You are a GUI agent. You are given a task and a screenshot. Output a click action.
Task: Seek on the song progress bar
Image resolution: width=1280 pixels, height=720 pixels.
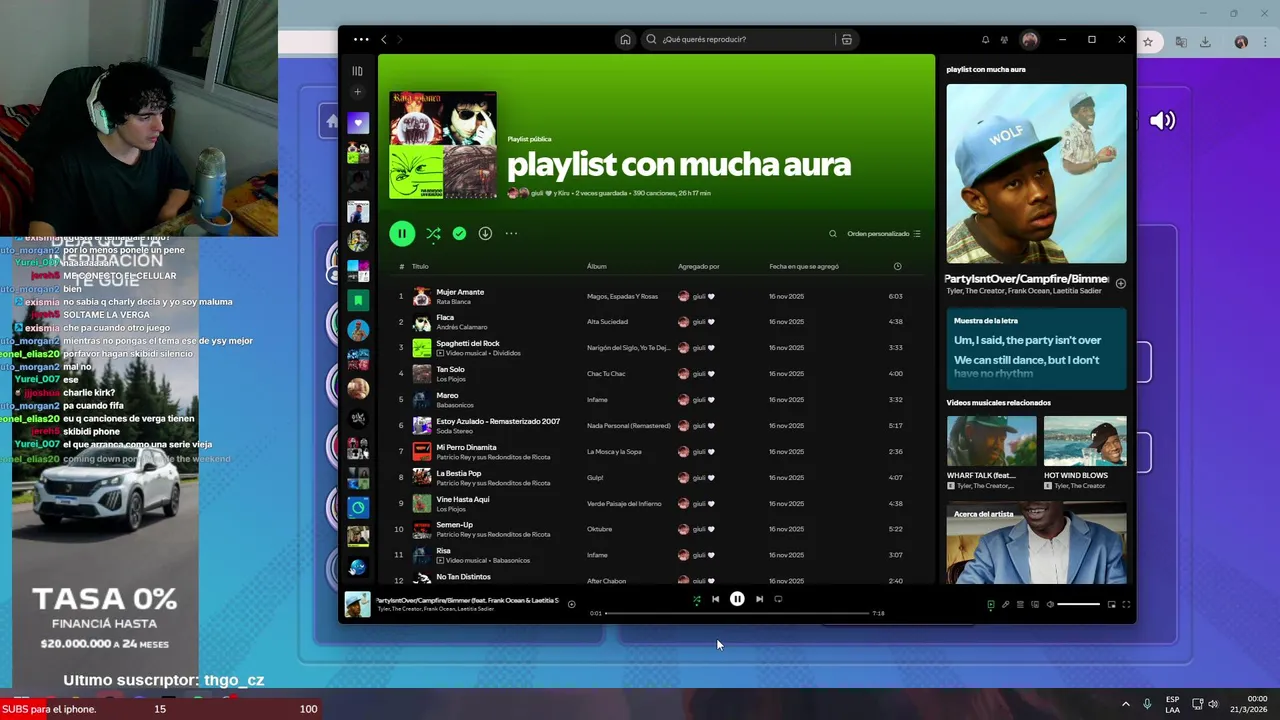[x=737, y=613]
